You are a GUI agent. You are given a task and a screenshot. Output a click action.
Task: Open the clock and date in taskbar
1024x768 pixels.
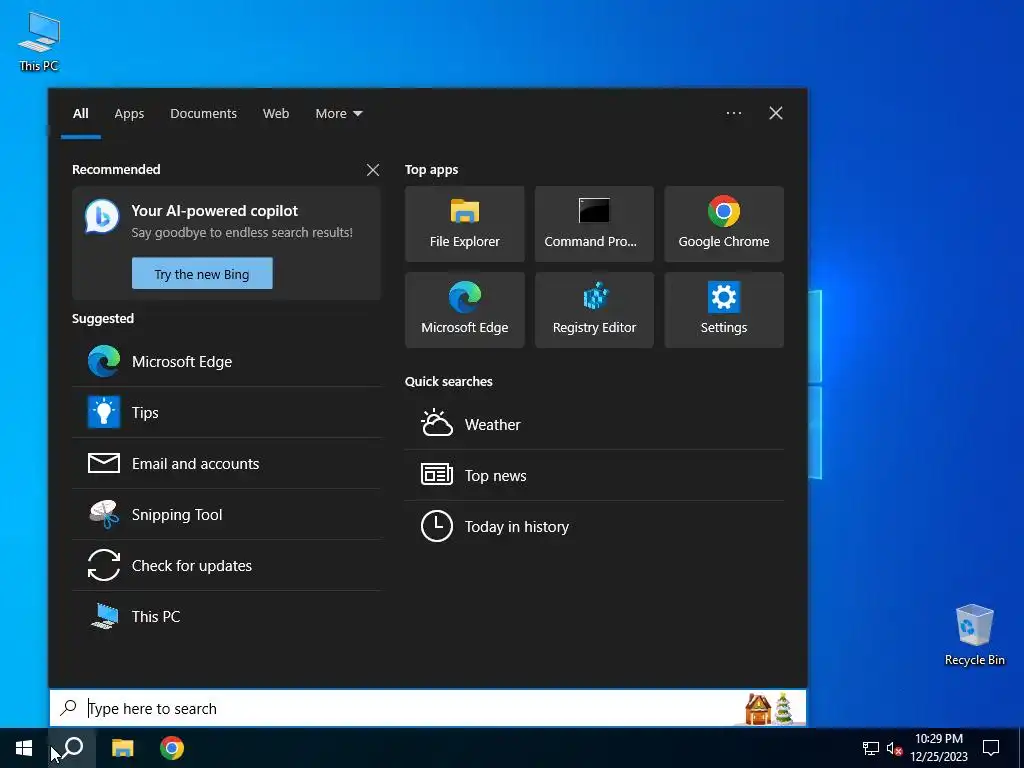click(x=938, y=748)
